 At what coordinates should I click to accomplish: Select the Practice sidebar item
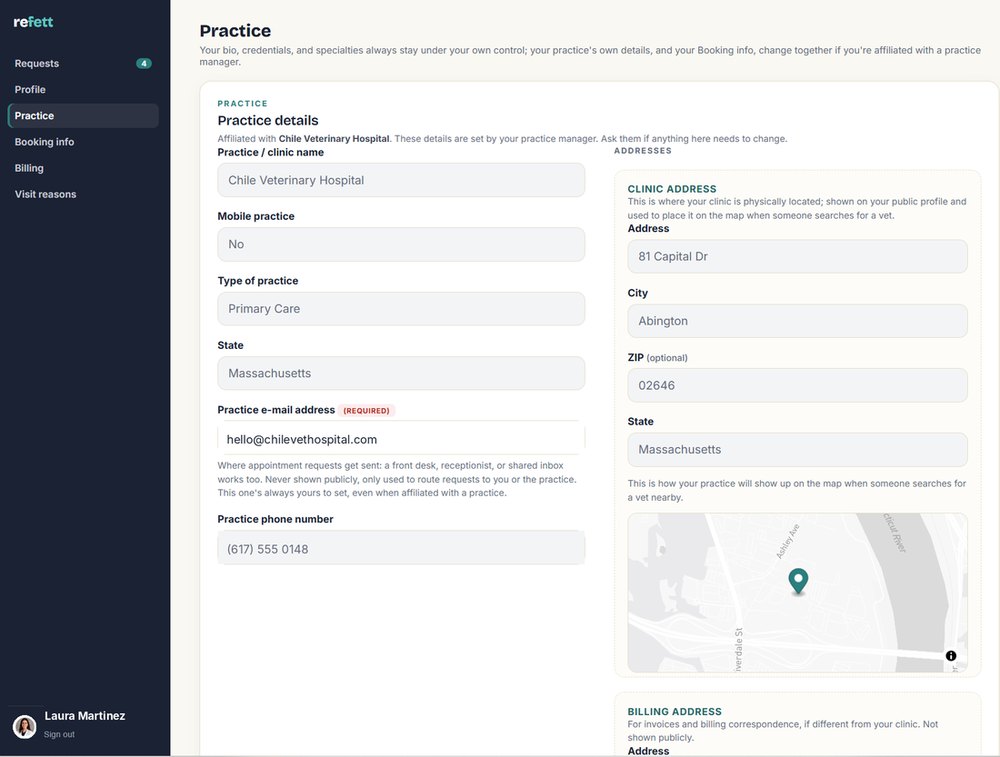pyautogui.click(x=83, y=115)
